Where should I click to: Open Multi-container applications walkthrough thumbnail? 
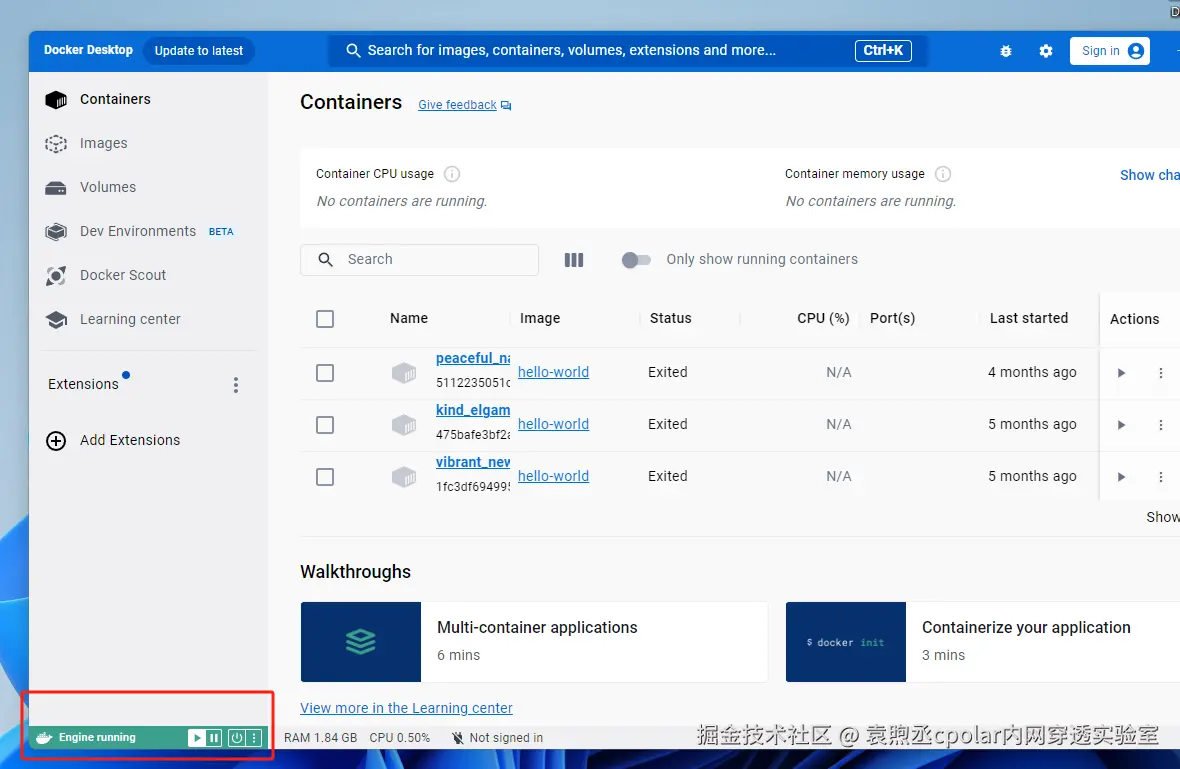(360, 642)
